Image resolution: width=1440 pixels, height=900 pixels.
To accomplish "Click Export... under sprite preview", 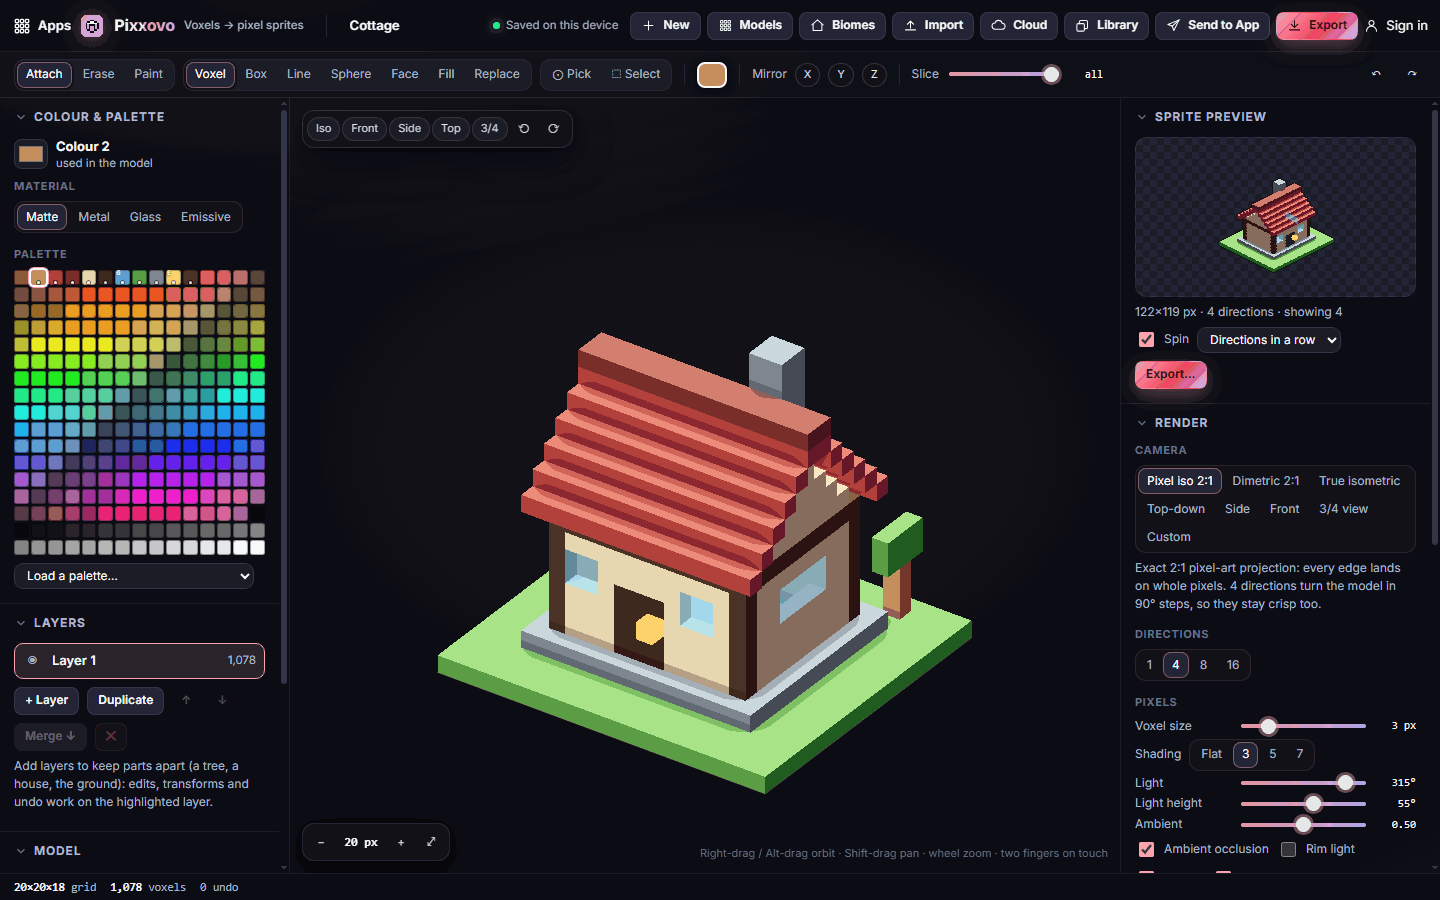I will pos(1170,374).
